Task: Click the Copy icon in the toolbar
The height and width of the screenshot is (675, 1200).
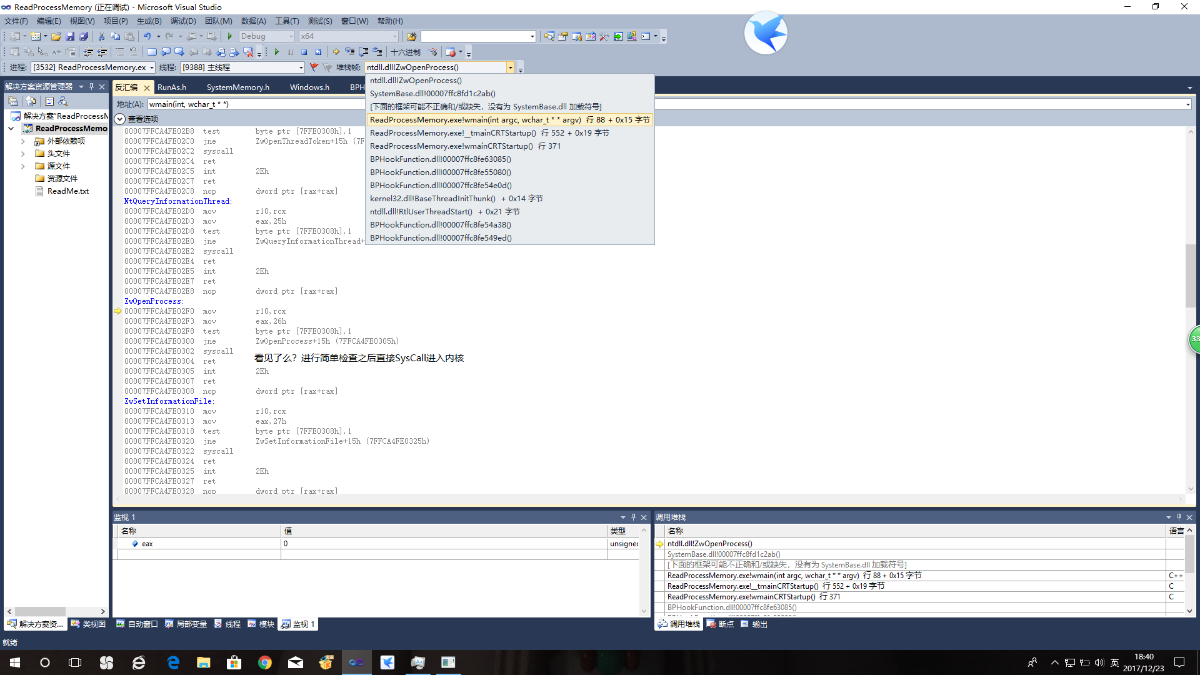Action: click(115, 36)
